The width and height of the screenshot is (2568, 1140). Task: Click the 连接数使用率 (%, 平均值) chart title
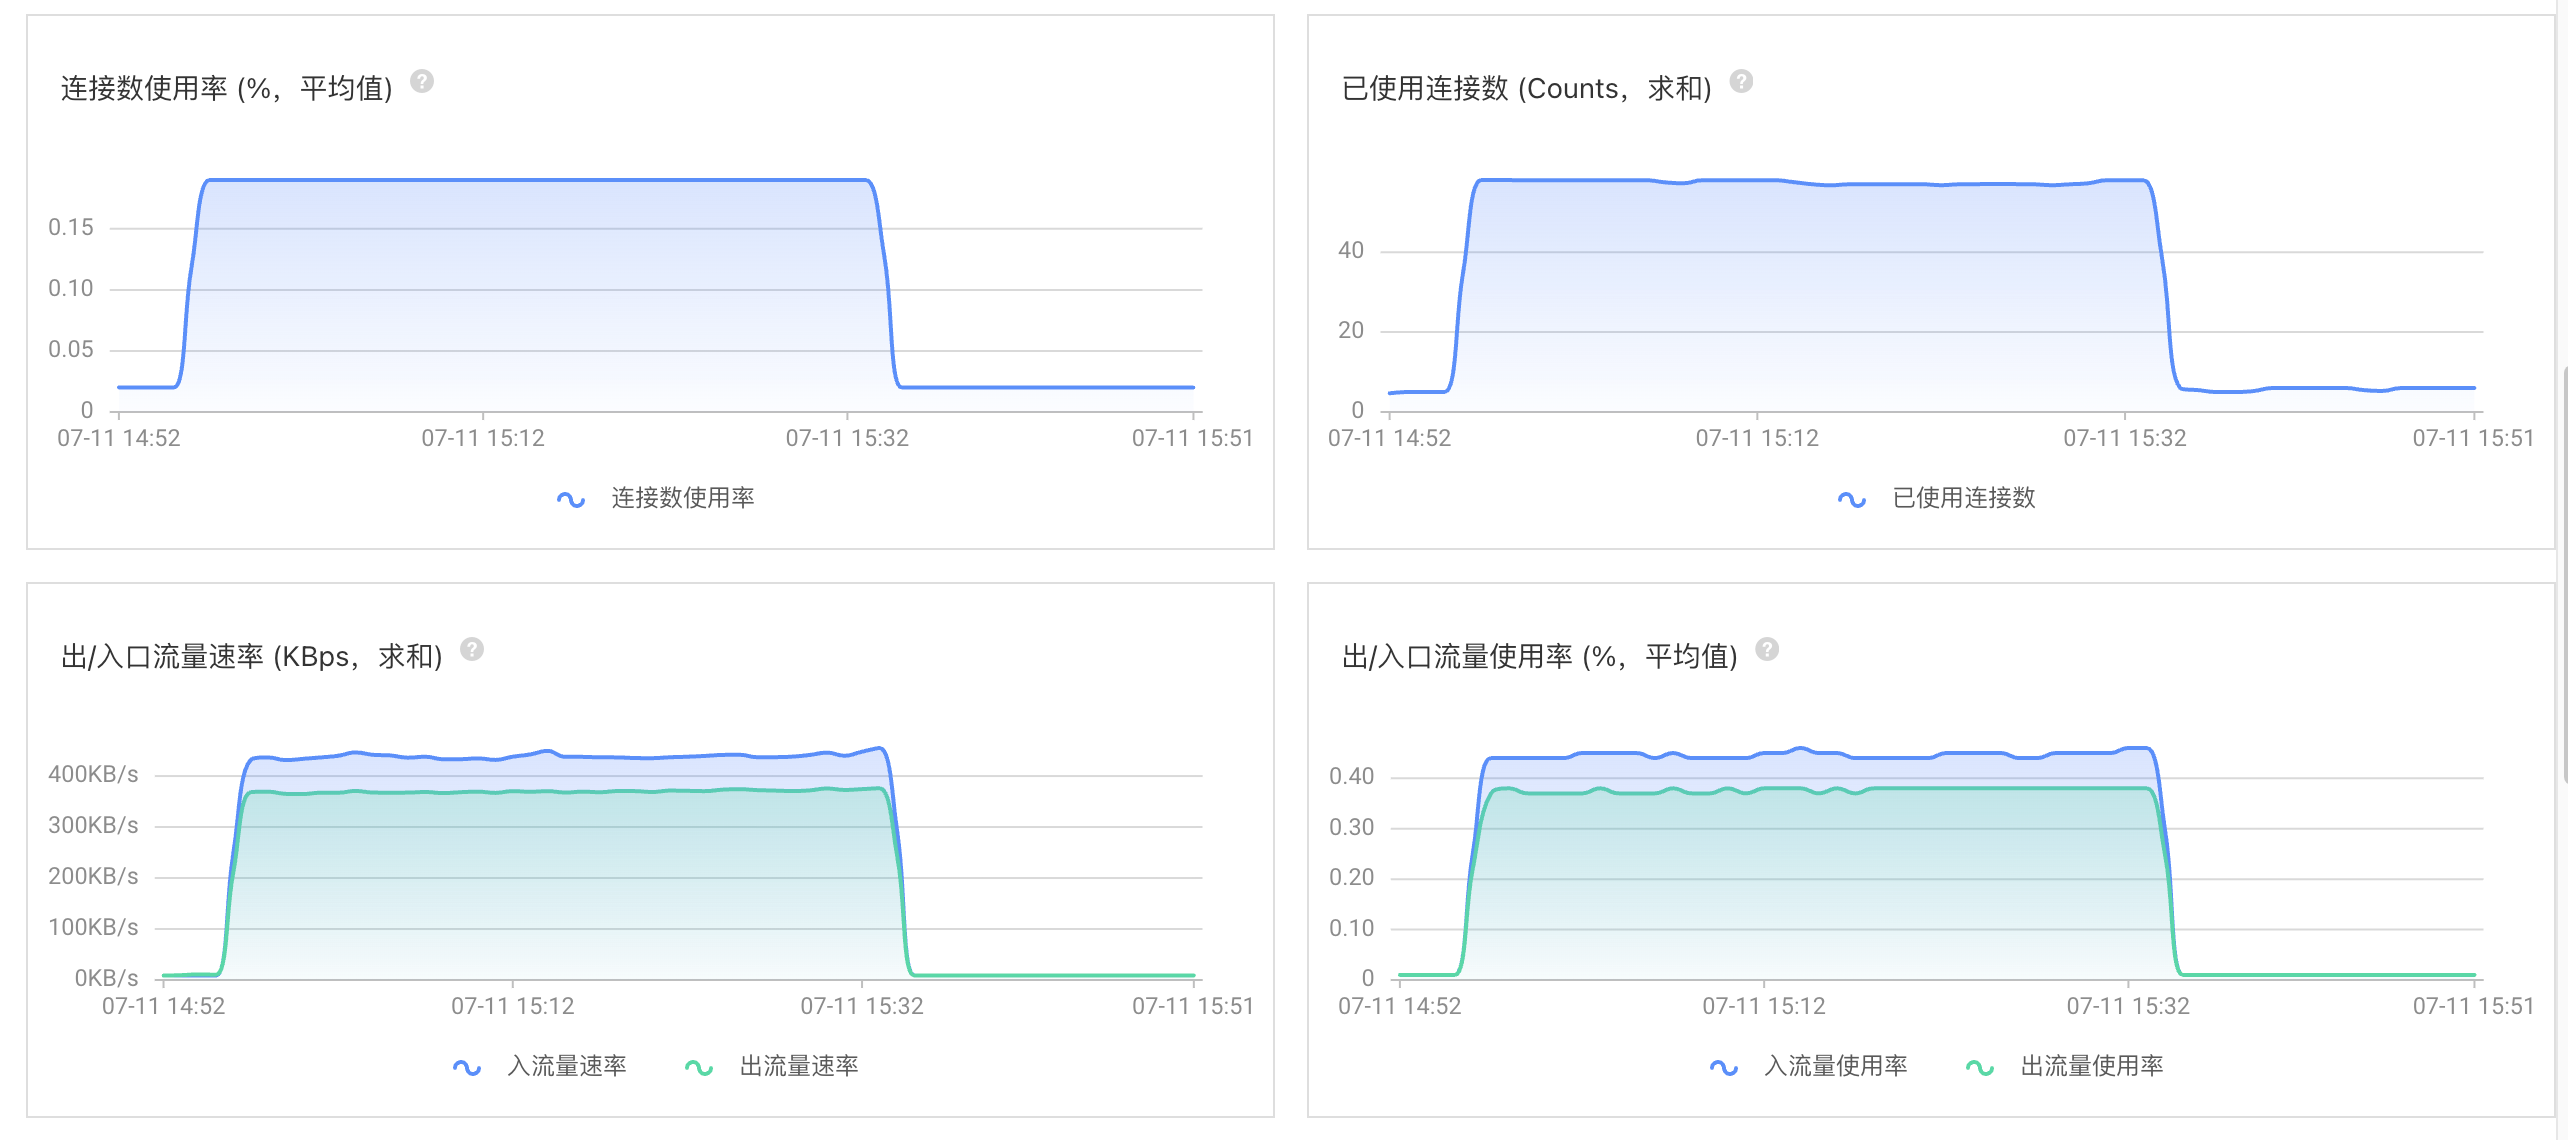(x=227, y=88)
